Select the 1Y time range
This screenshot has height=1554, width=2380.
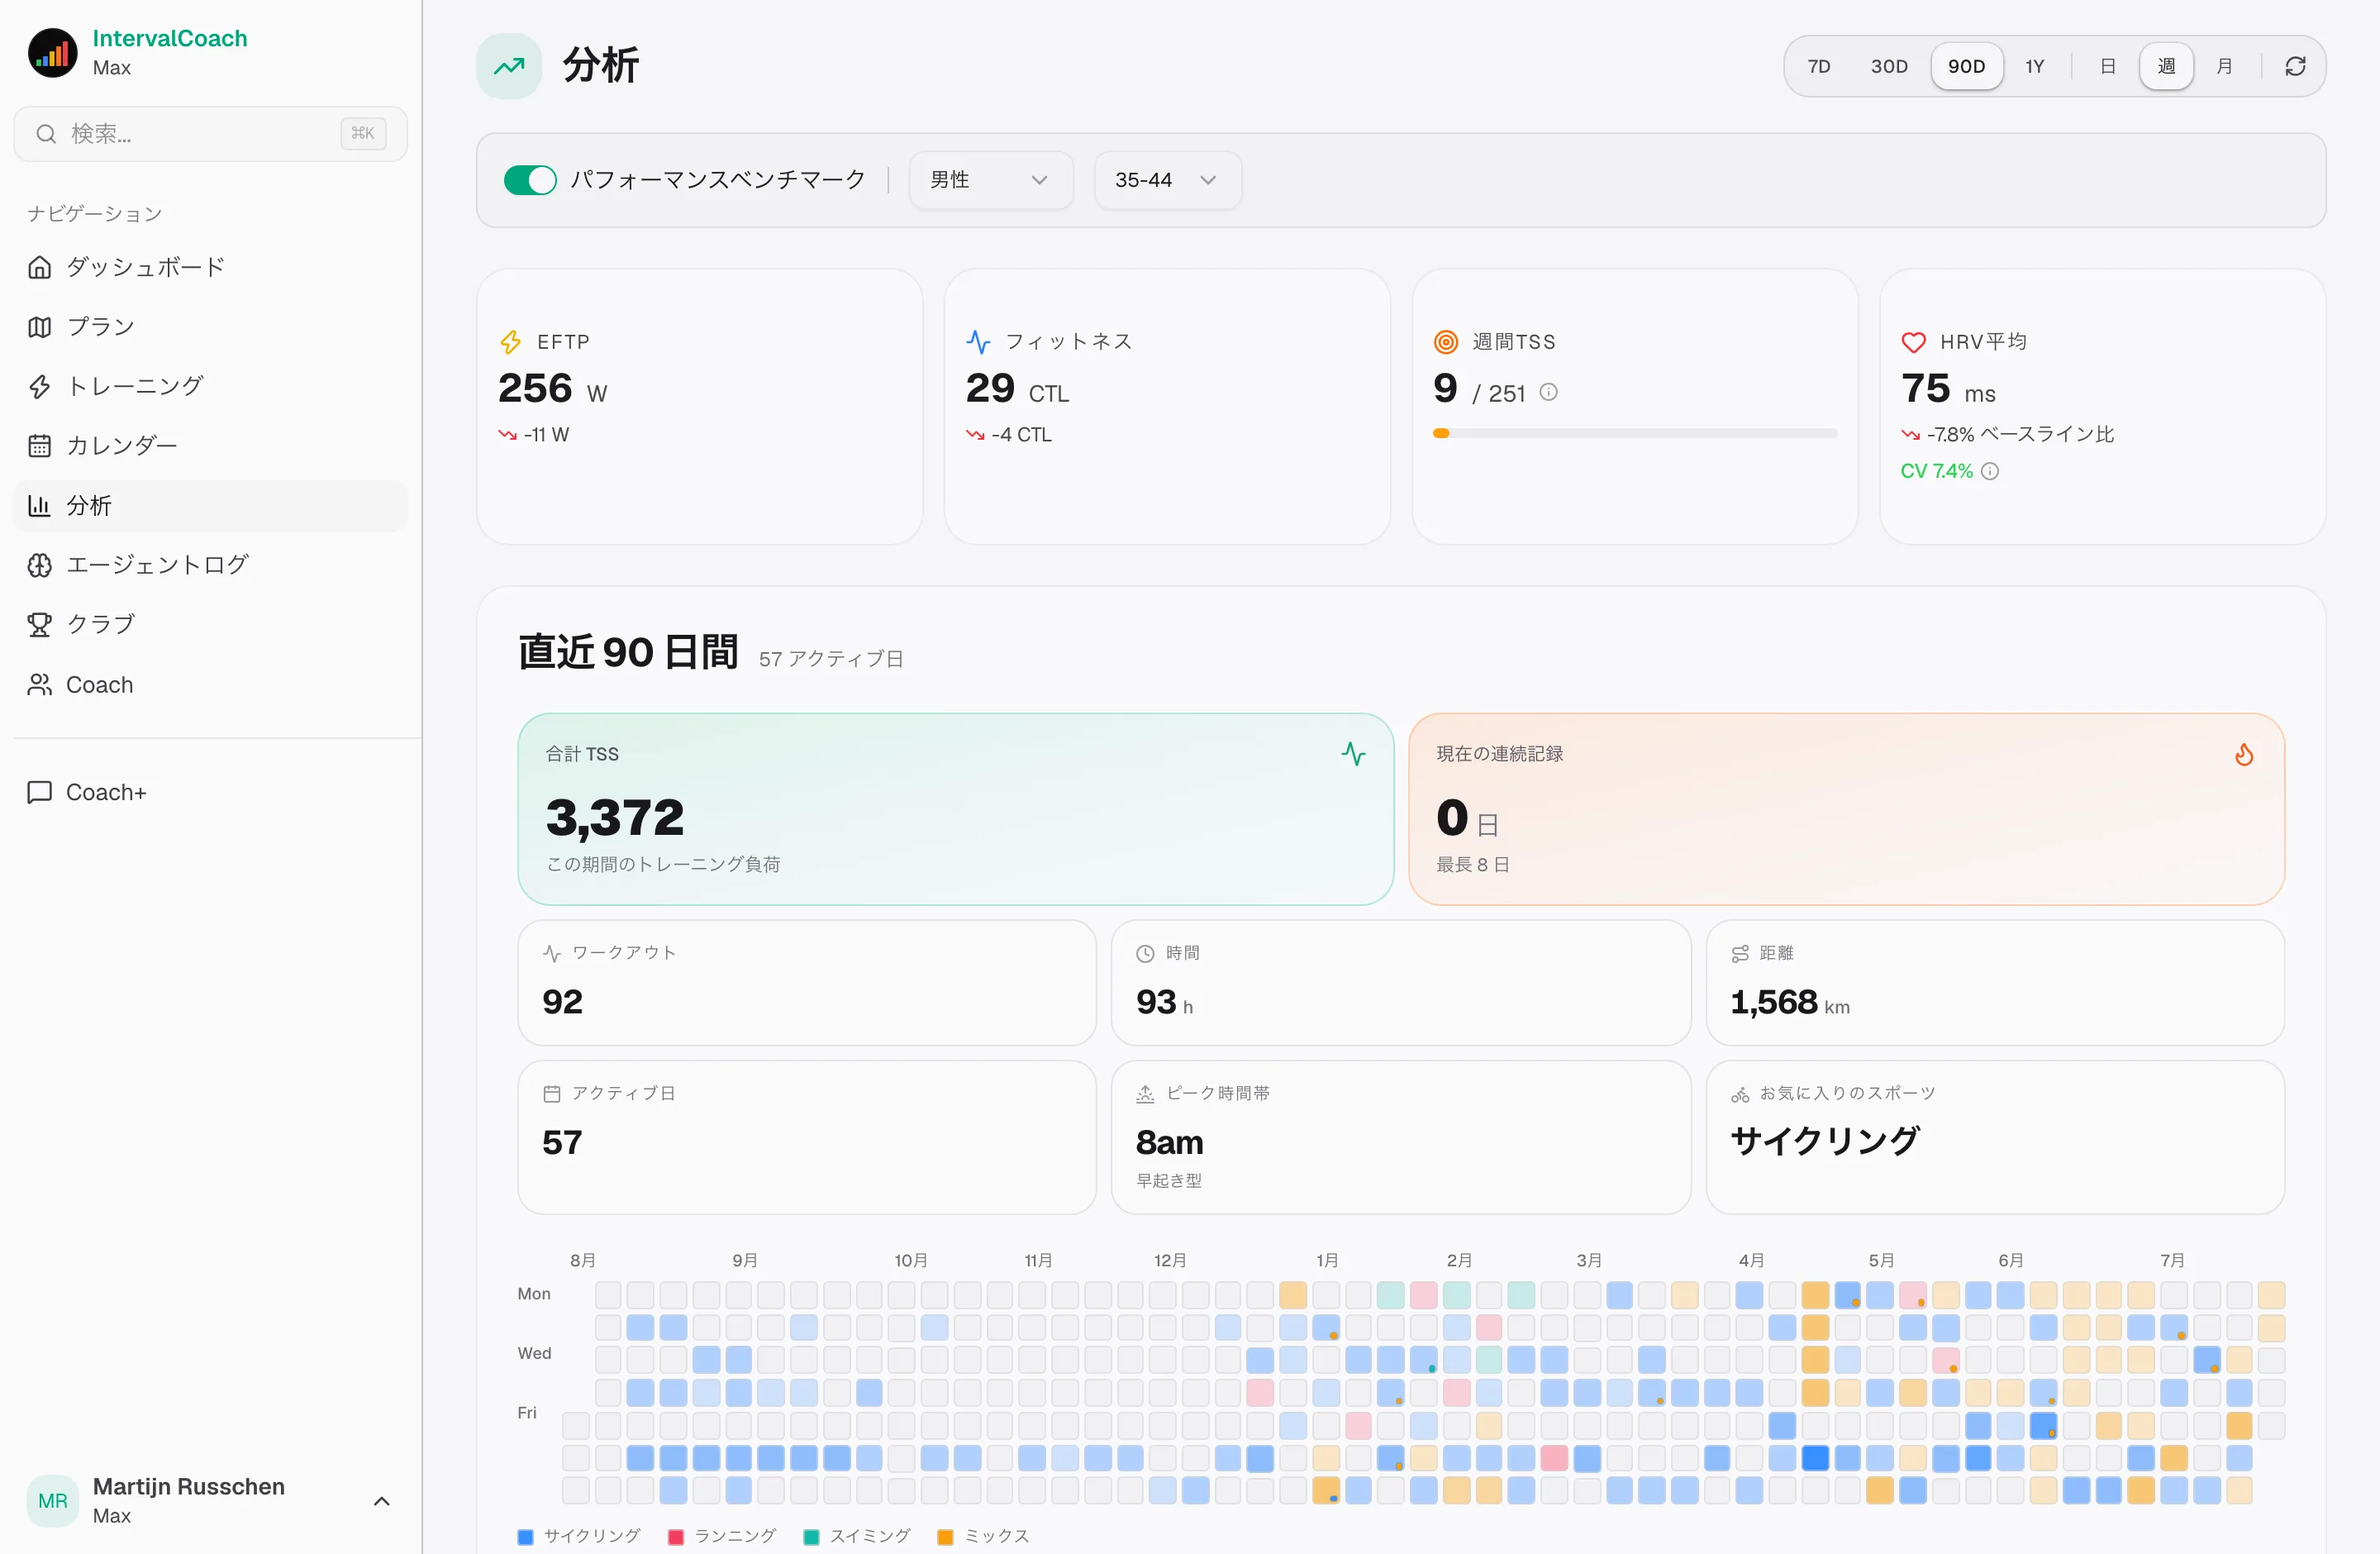(2034, 66)
